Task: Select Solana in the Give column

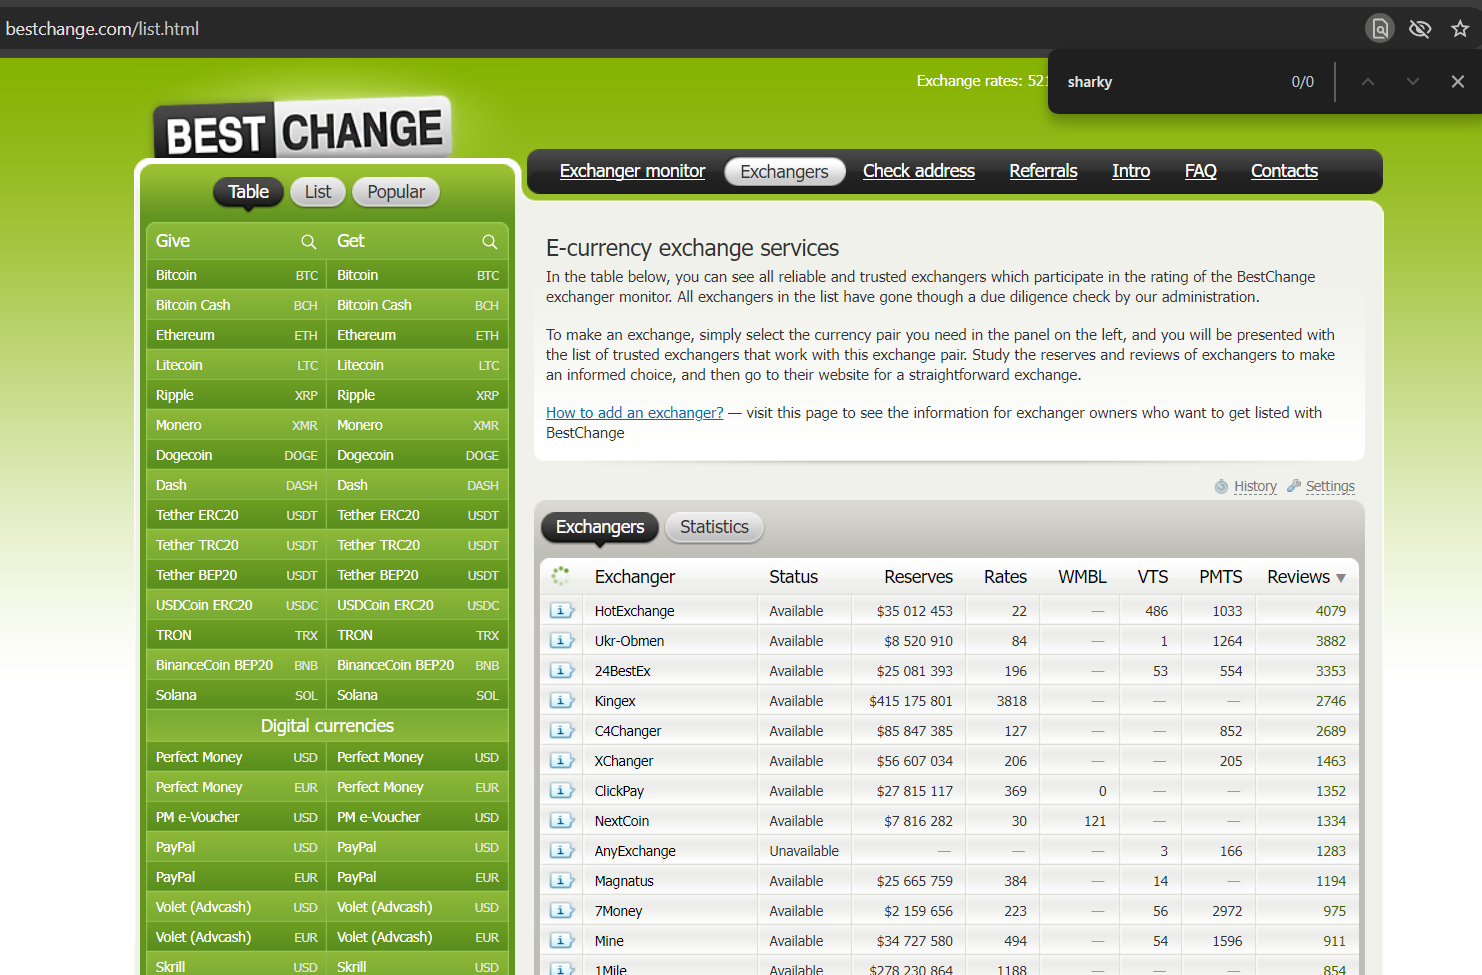Action: pos(237,695)
